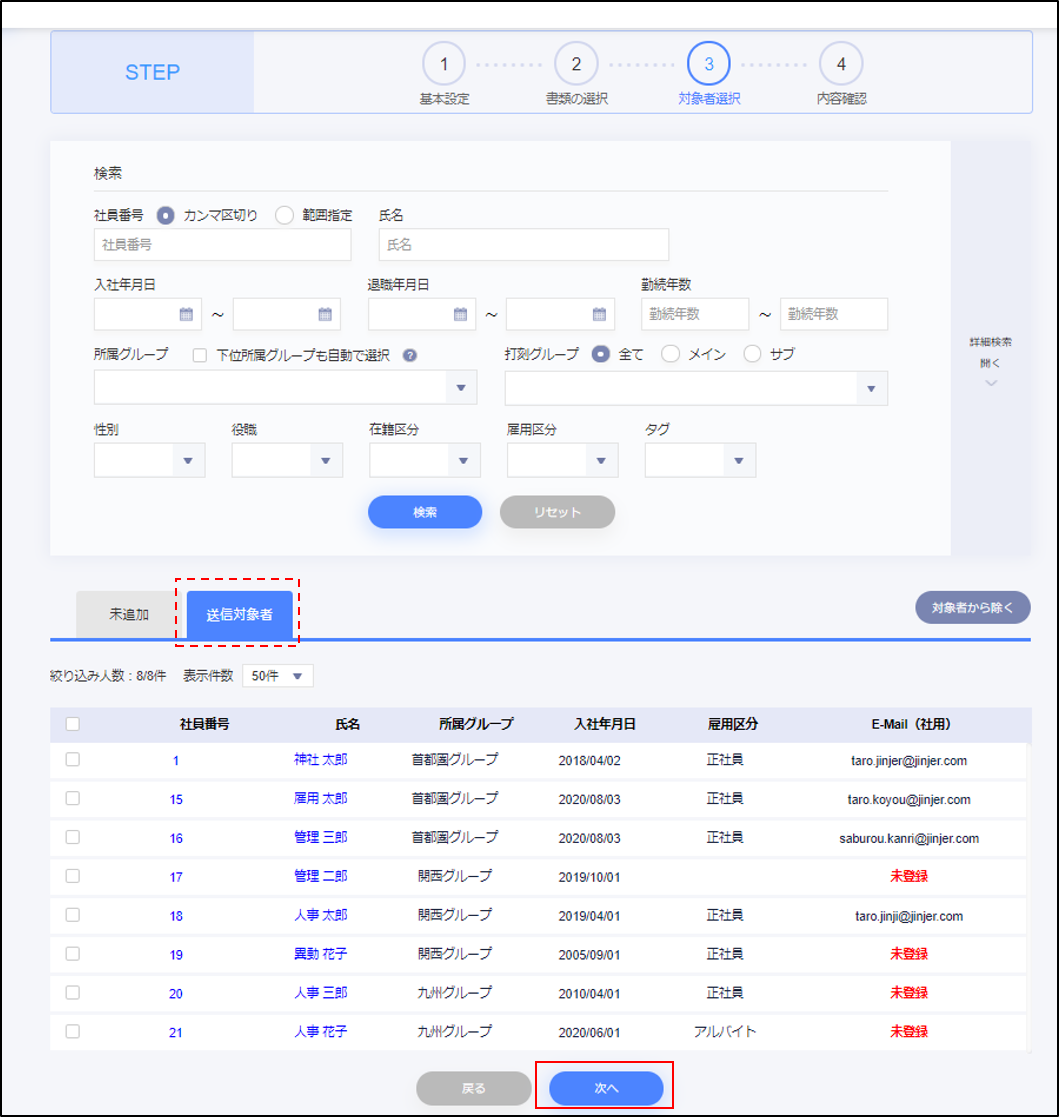Check the row for 人事 三郎

73,992
